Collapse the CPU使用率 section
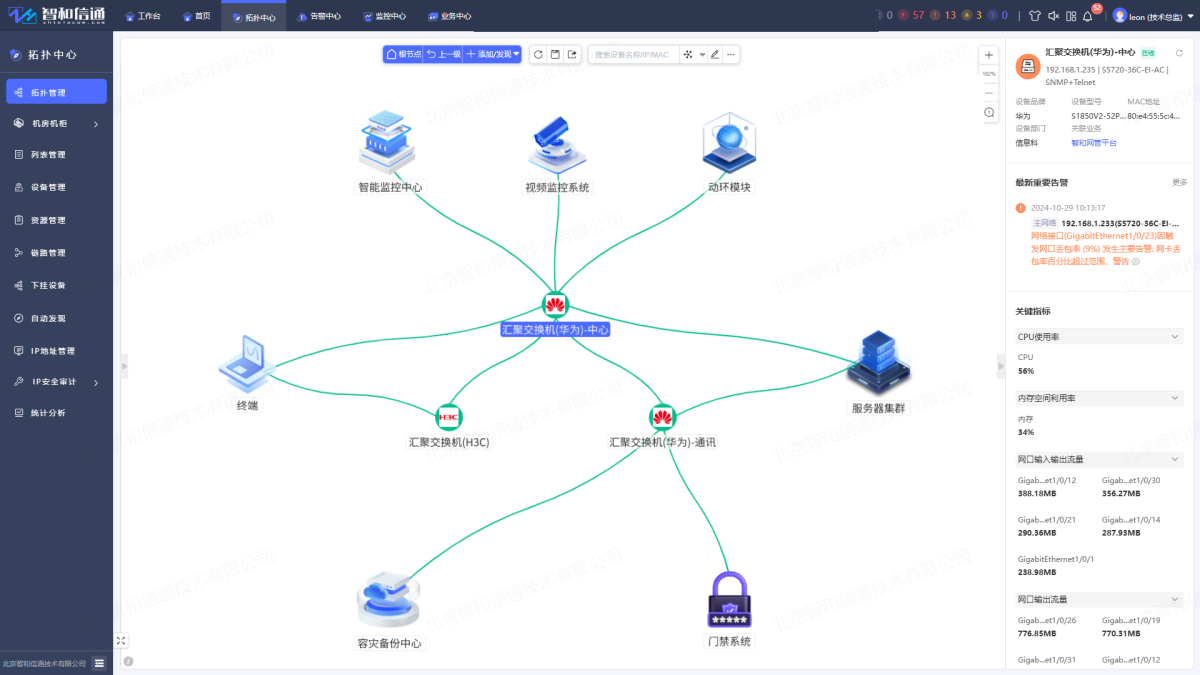 (x=1175, y=337)
